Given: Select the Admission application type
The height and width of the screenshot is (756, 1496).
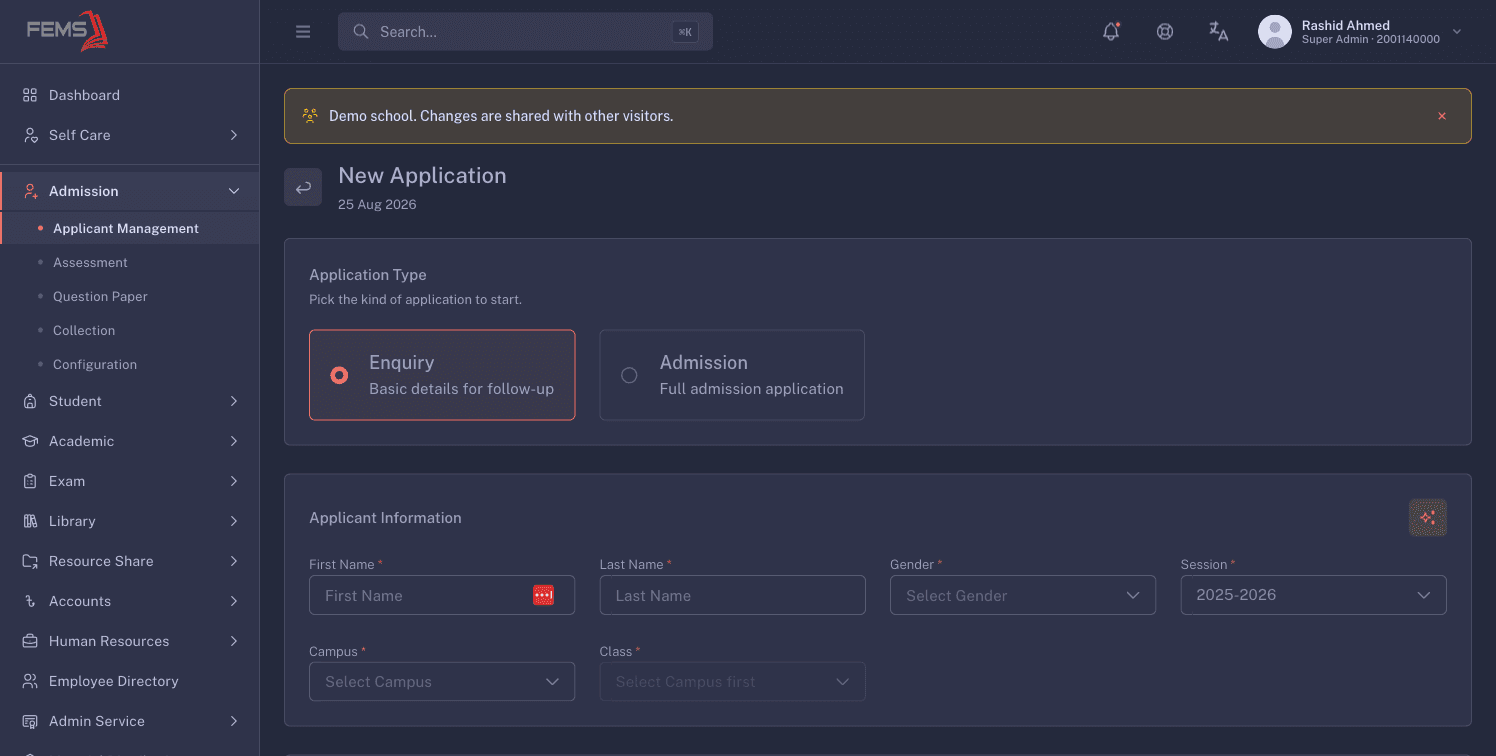Looking at the screenshot, I should [x=732, y=375].
